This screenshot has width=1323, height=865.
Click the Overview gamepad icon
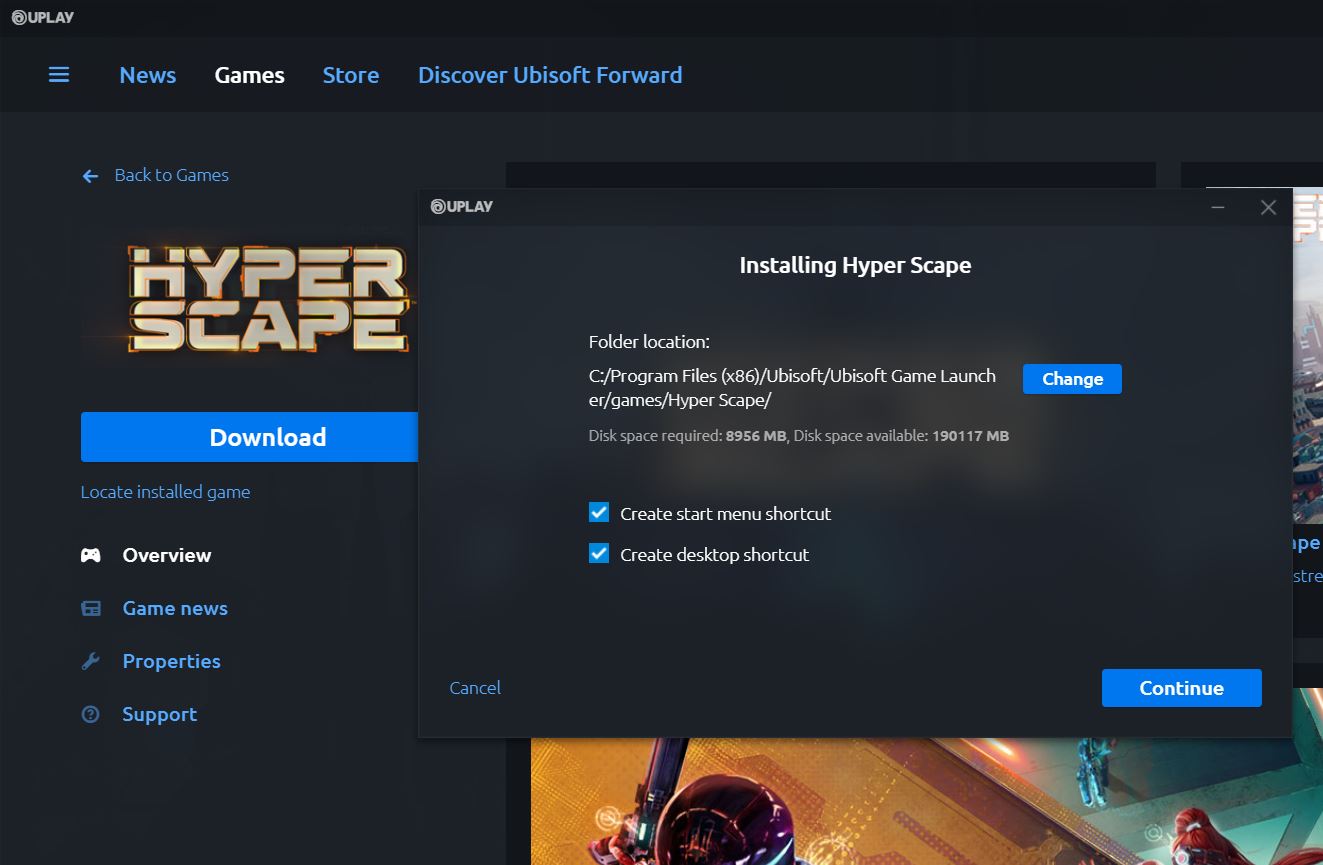point(91,555)
